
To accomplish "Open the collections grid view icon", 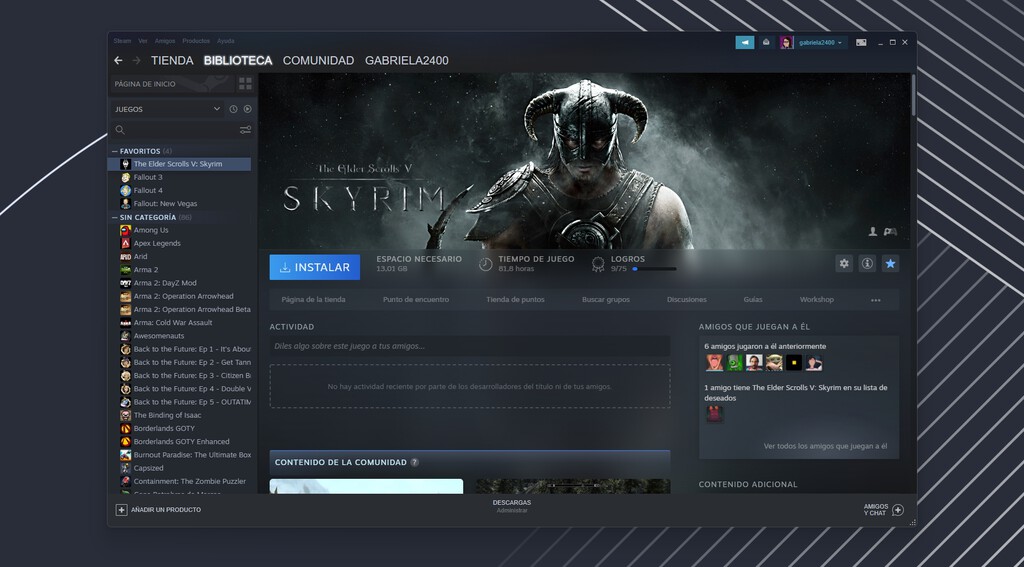I will click(245, 84).
